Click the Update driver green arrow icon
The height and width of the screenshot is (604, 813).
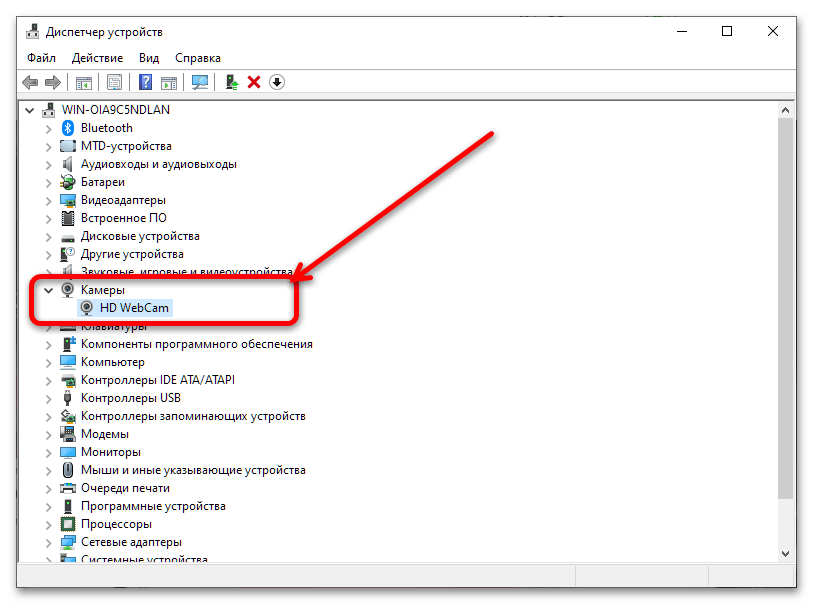click(232, 82)
